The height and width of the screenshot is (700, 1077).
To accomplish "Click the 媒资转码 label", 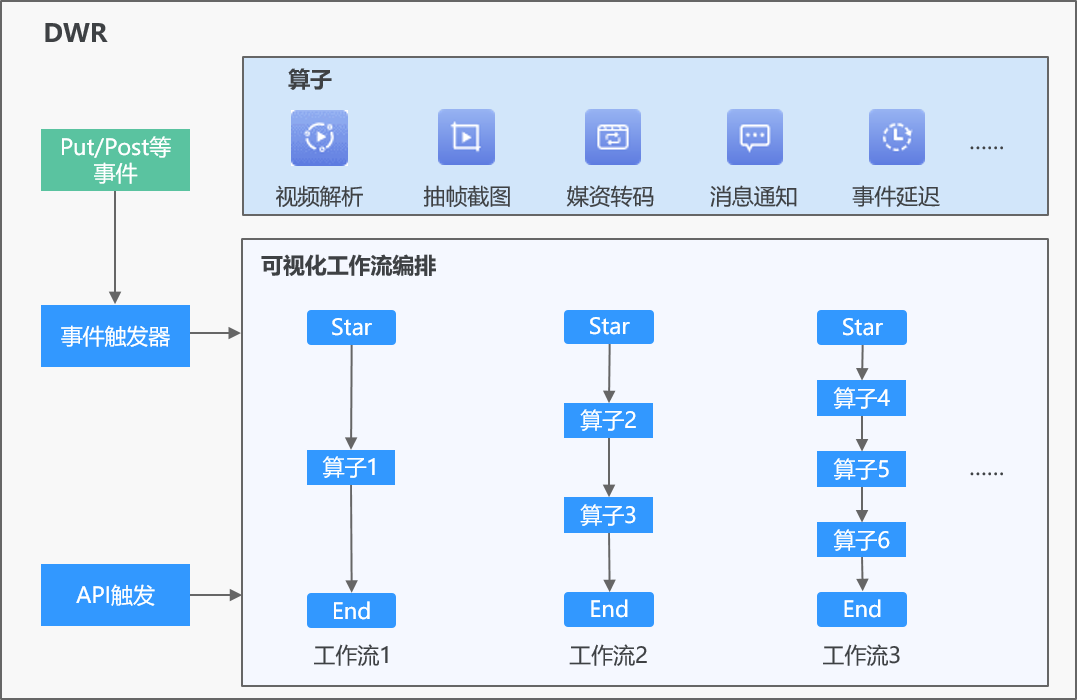I will (610, 197).
